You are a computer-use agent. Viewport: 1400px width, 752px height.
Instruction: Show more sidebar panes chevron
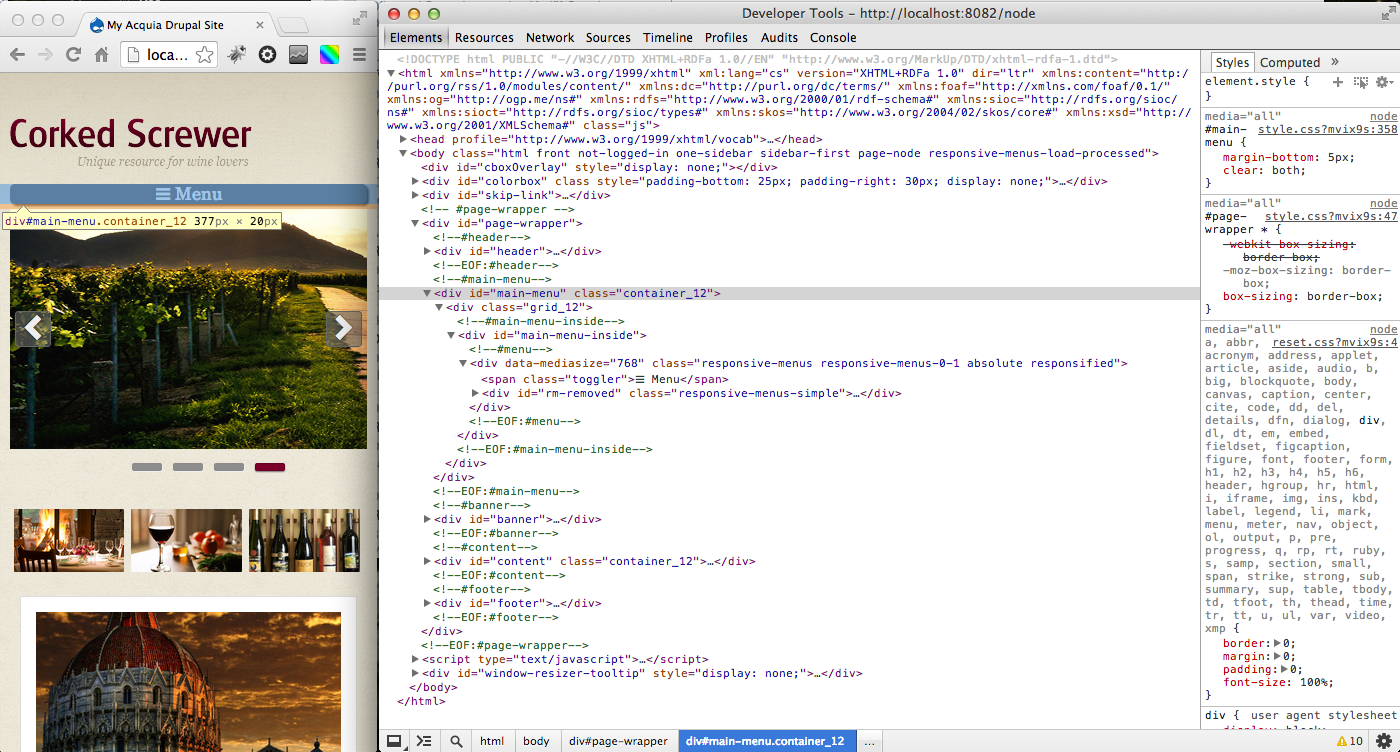point(1335,62)
